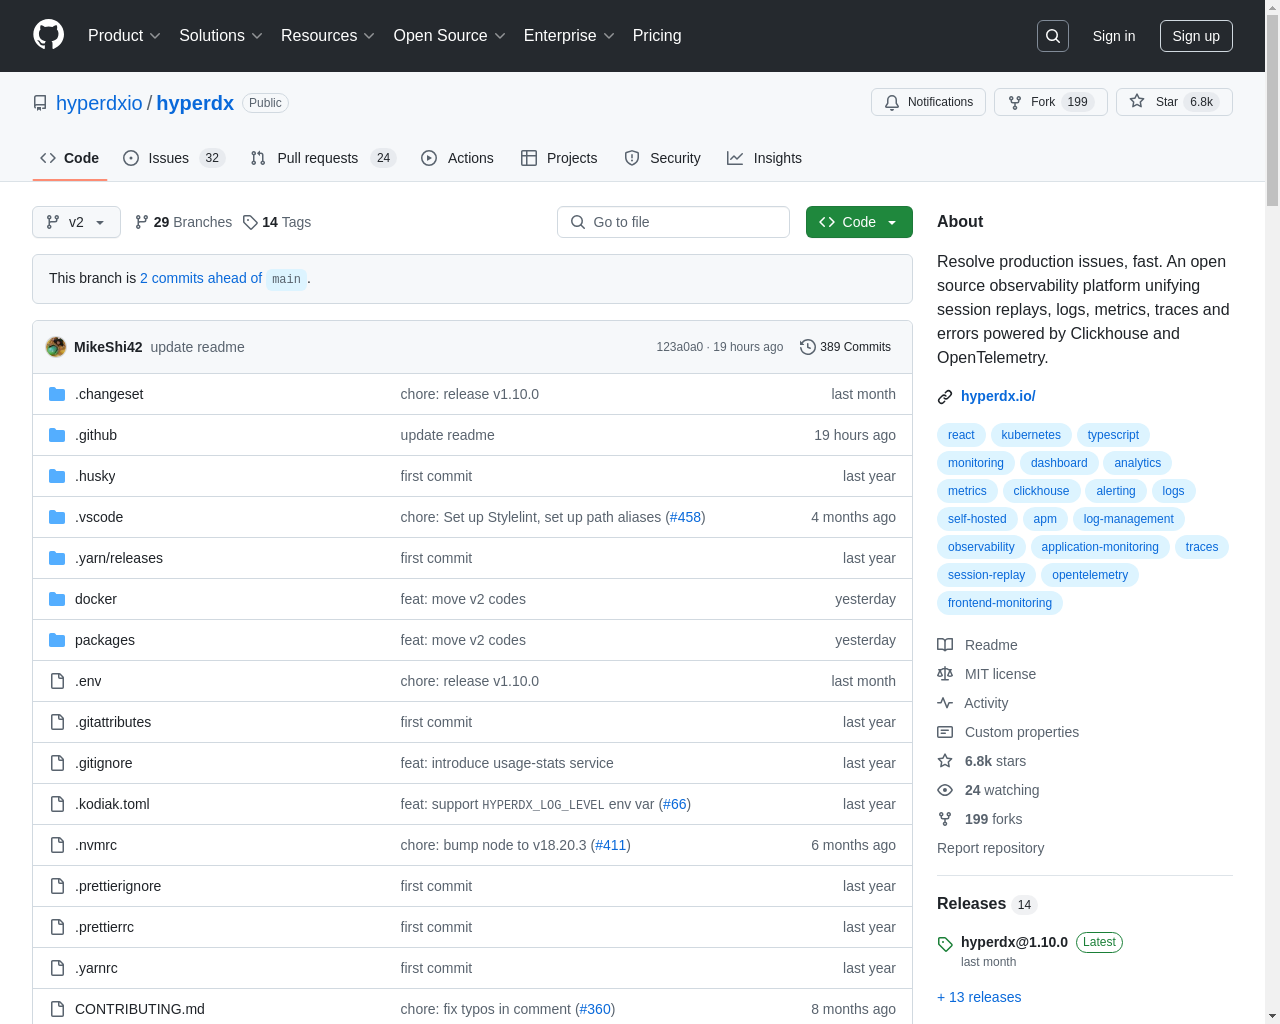Expand the Enterprise menu
1280x1024 pixels.
pyautogui.click(x=569, y=36)
